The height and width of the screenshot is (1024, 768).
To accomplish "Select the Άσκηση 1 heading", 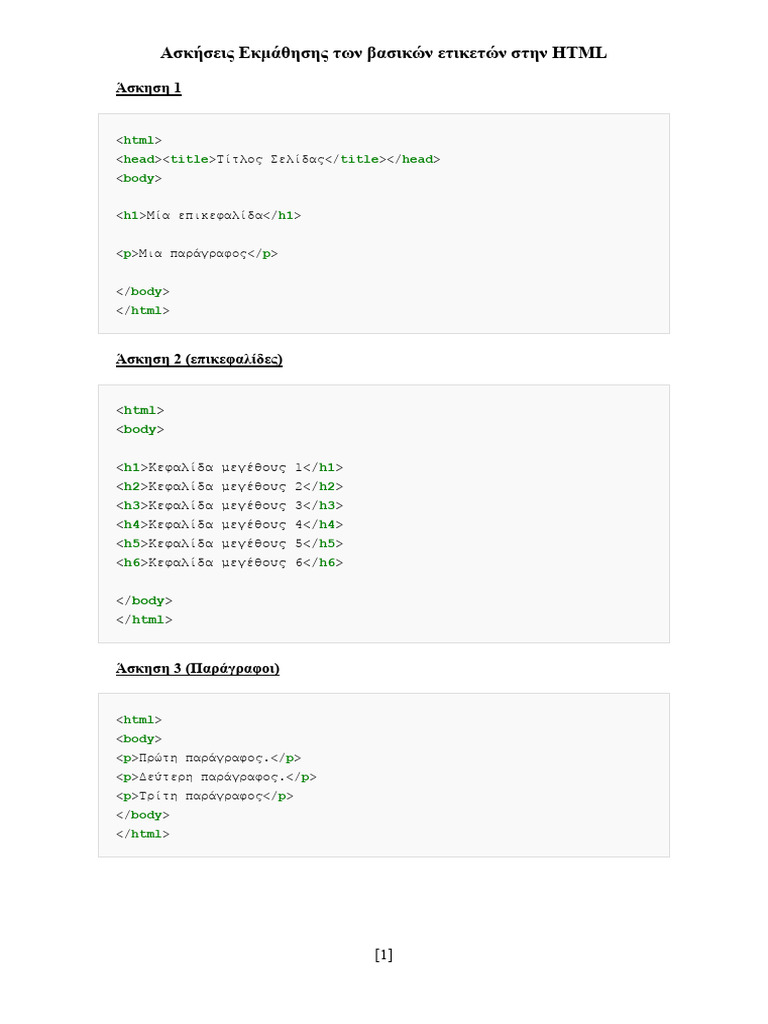I will 148,88.
